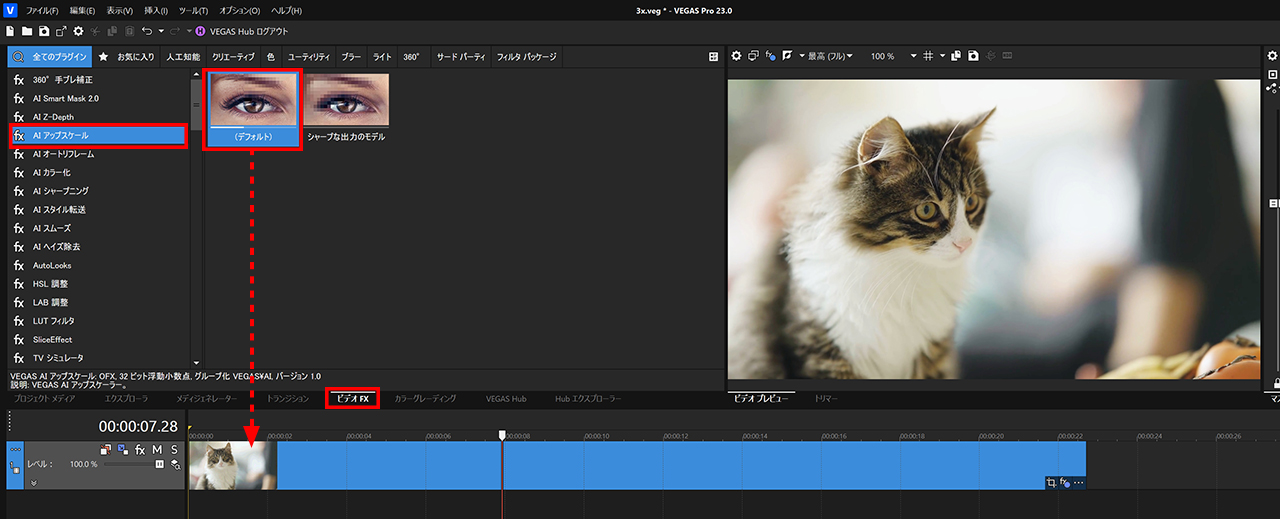Filter plugins by 人工知能 category
Screen dimensions: 1280x519
(183, 57)
